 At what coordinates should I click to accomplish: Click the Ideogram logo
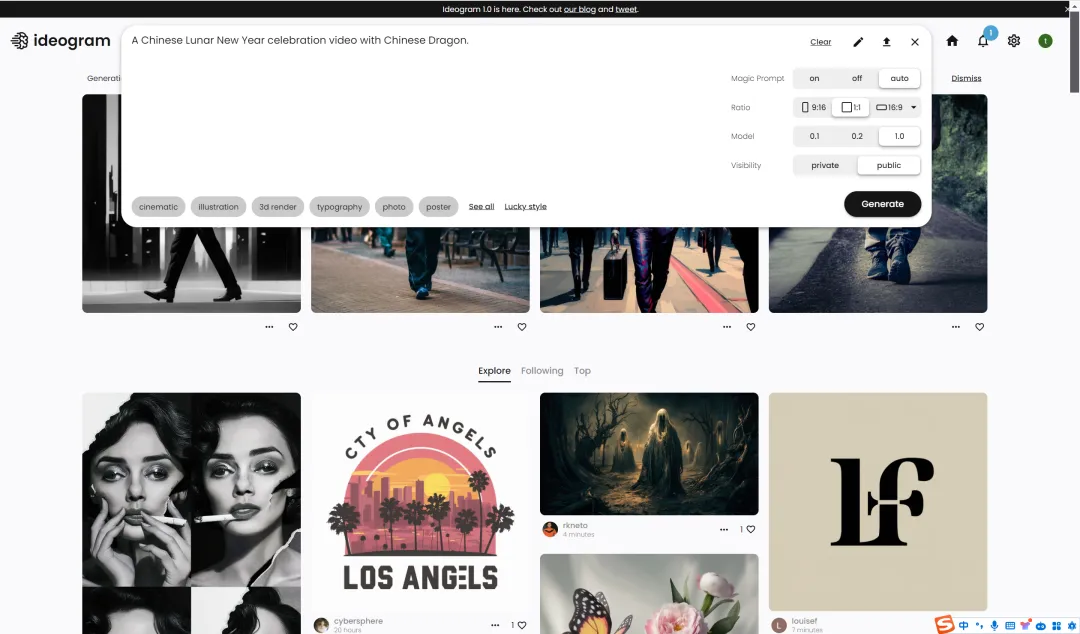(59, 41)
